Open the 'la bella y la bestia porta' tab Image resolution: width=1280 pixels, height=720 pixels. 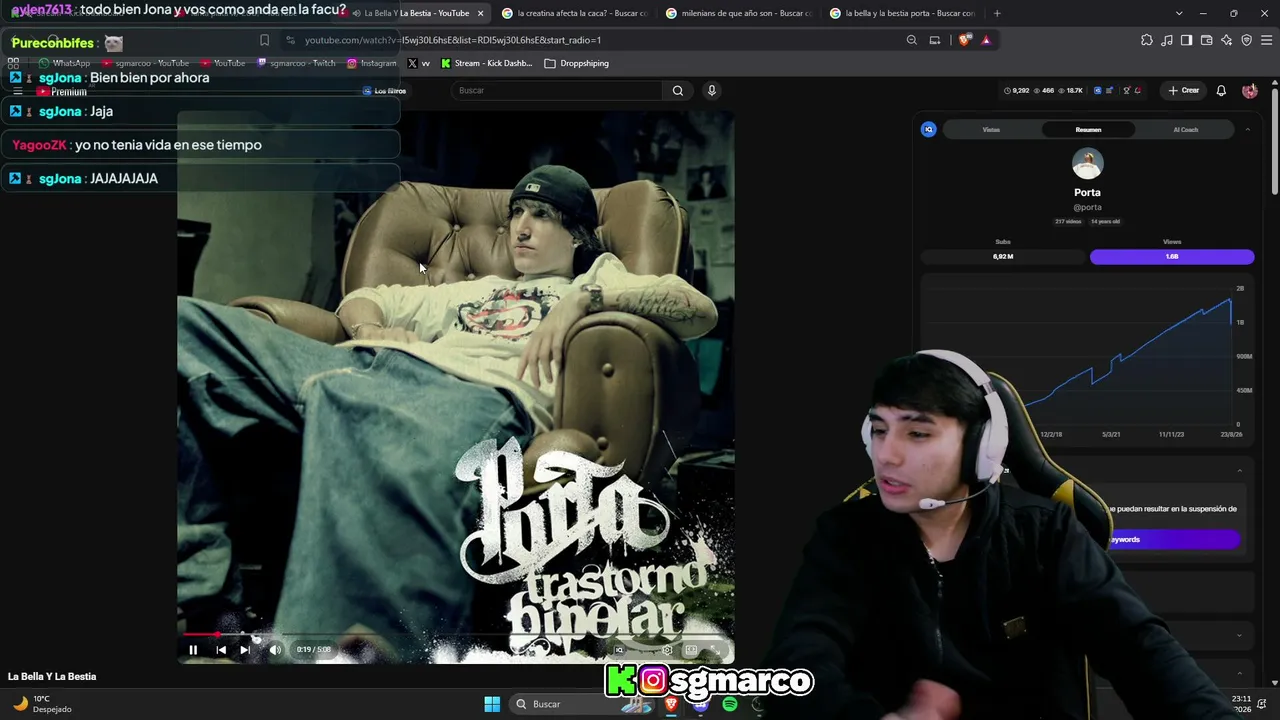point(902,13)
